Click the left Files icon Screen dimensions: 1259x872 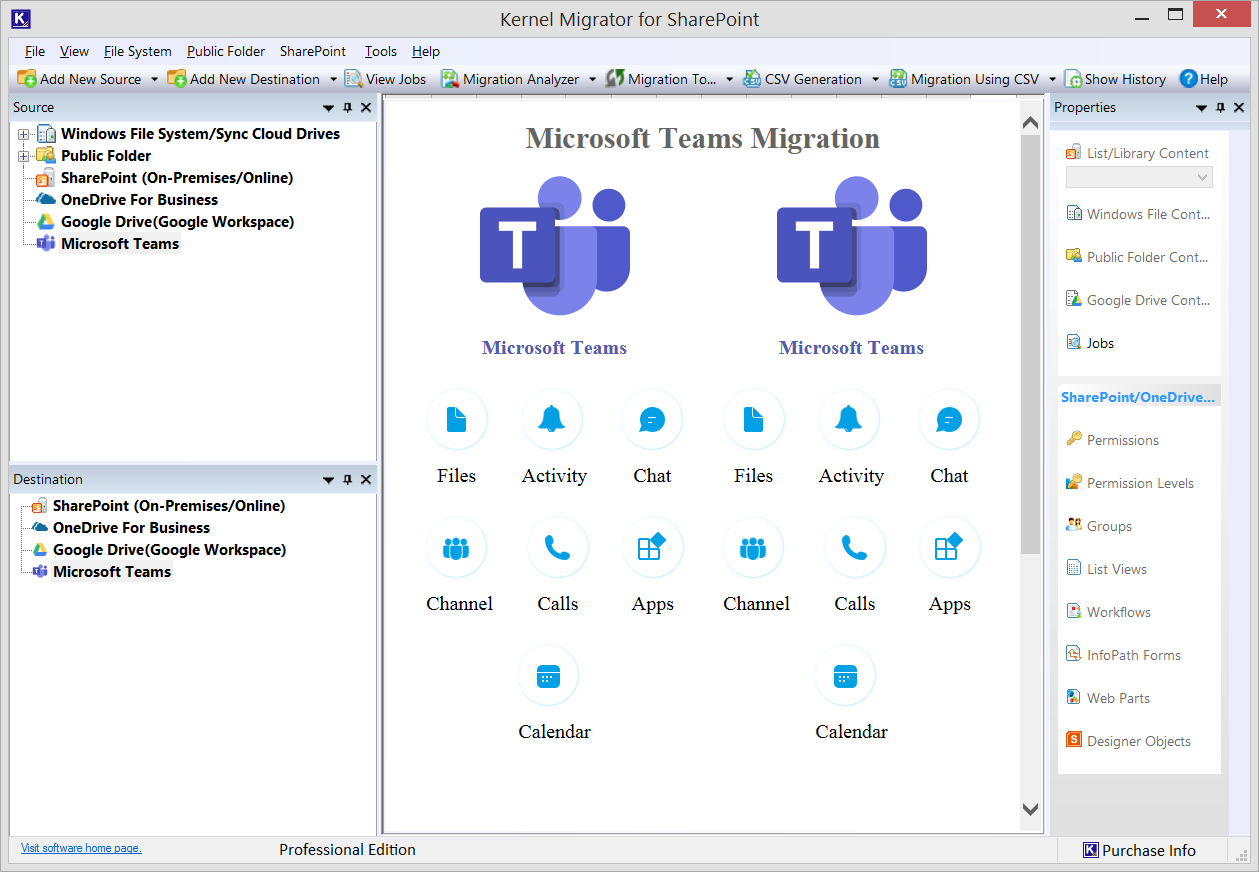tap(457, 419)
